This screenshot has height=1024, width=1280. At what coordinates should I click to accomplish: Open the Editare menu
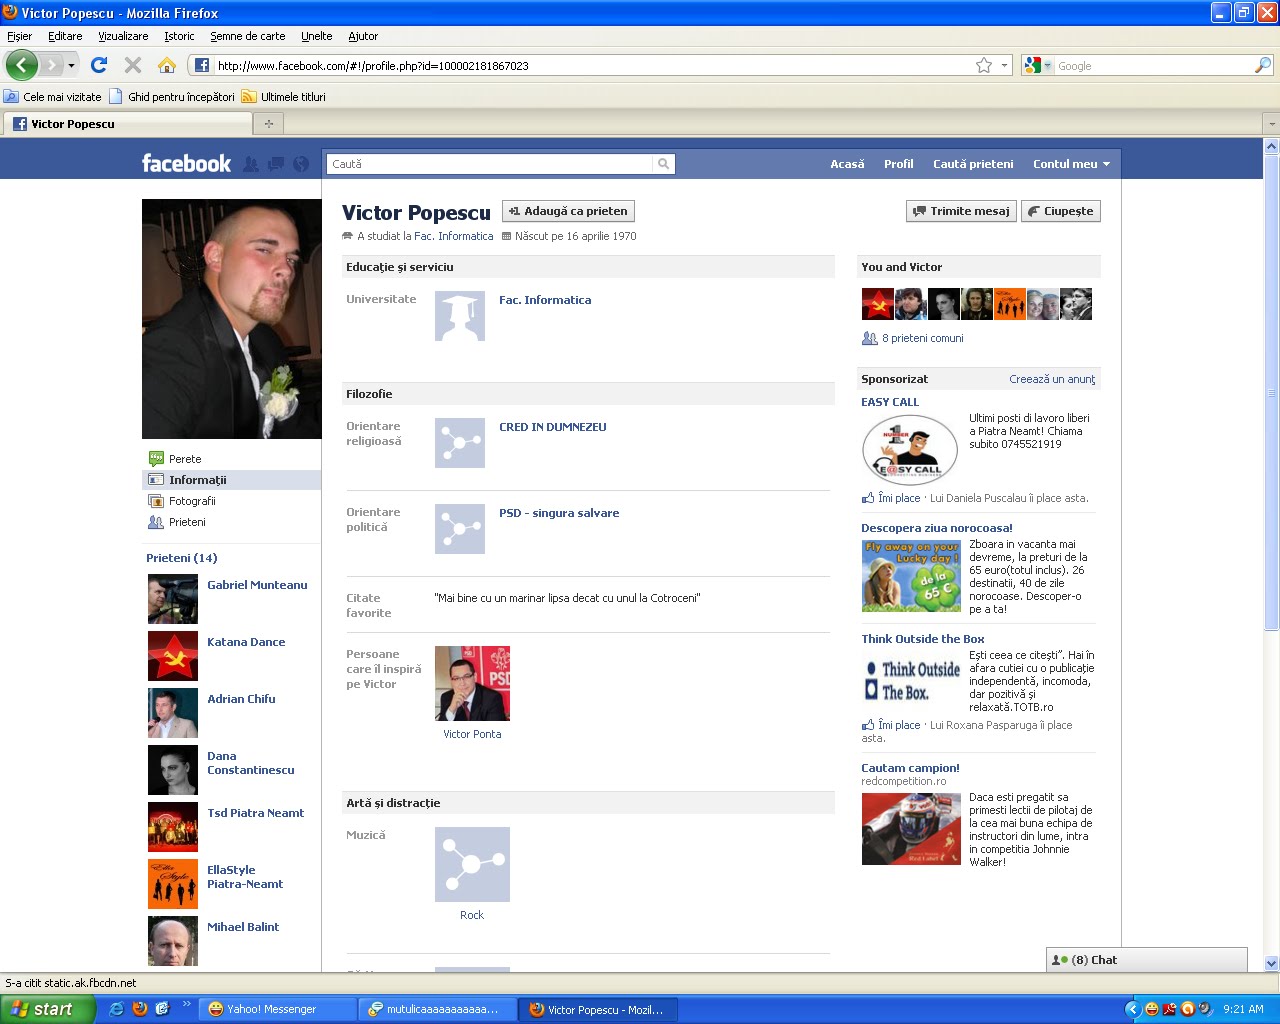click(65, 36)
